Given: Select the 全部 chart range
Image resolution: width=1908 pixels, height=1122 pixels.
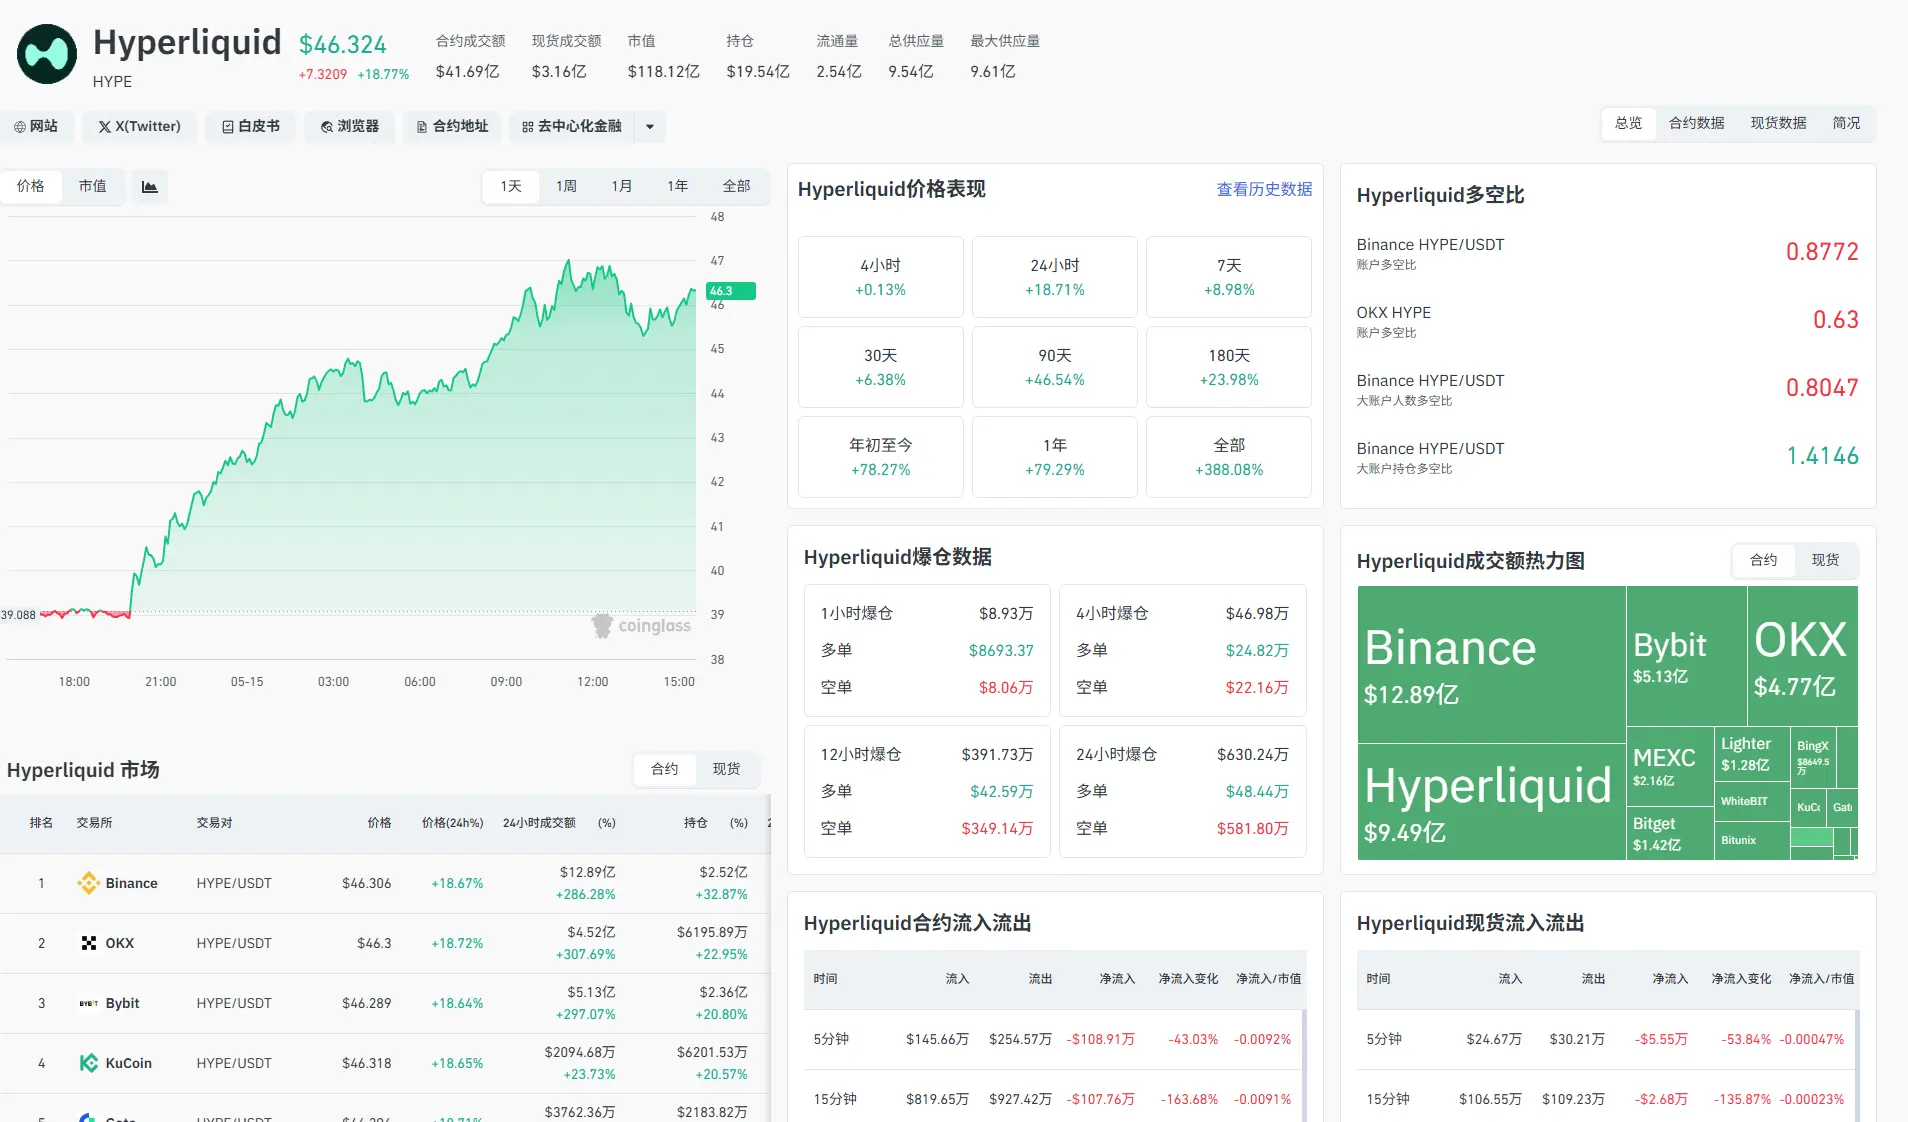Looking at the screenshot, I should [737, 187].
